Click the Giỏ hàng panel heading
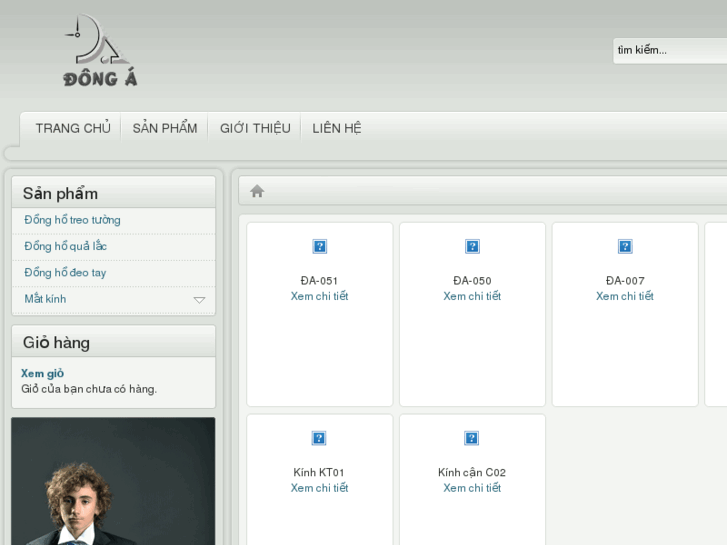Screen dimensions: 727x545 tap(56, 343)
